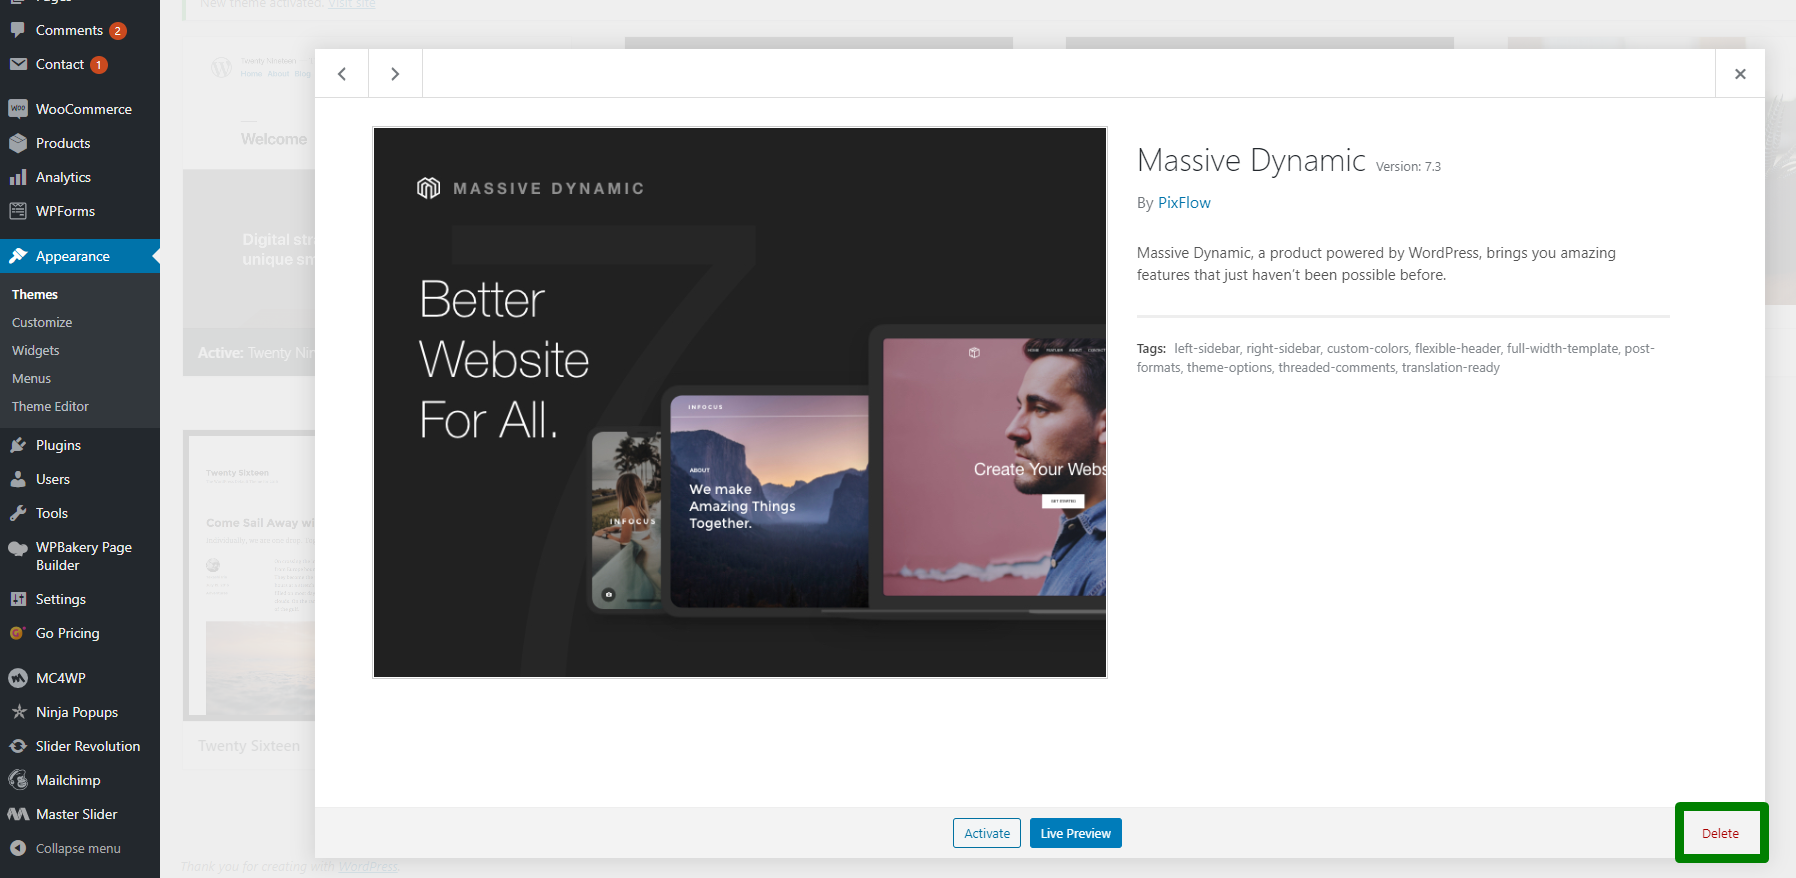Click the Comments speech bubble icon
This screenshot has width=1796, height=878.
tap(18, 30)
